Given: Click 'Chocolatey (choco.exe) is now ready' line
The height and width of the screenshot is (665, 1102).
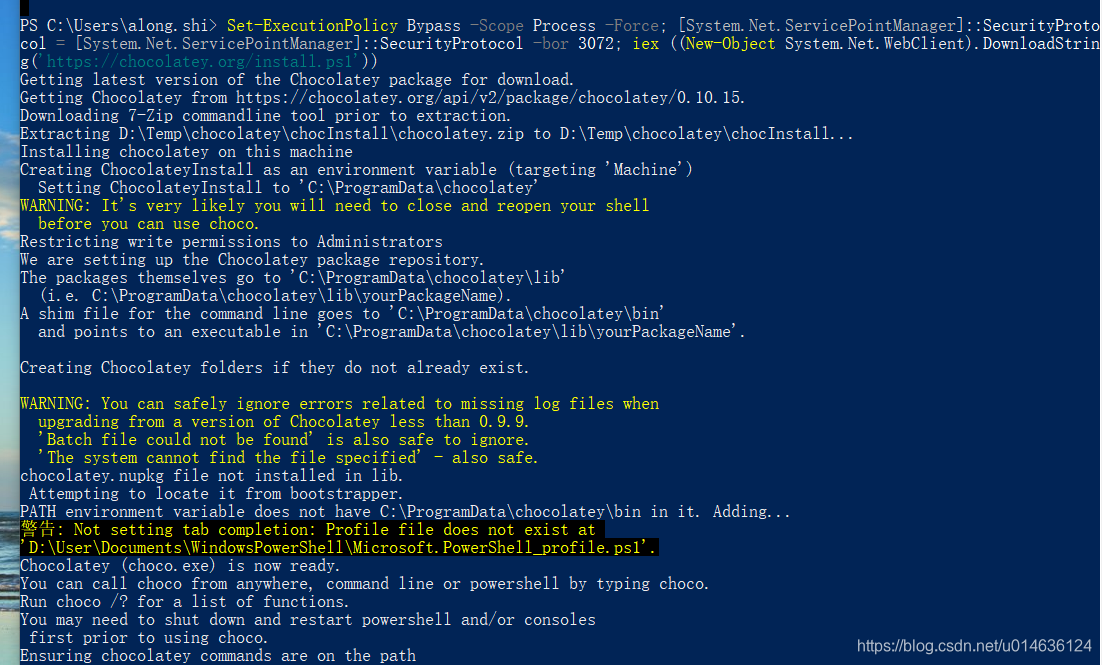Looking at the screenshot, I should tap(180, 566).
